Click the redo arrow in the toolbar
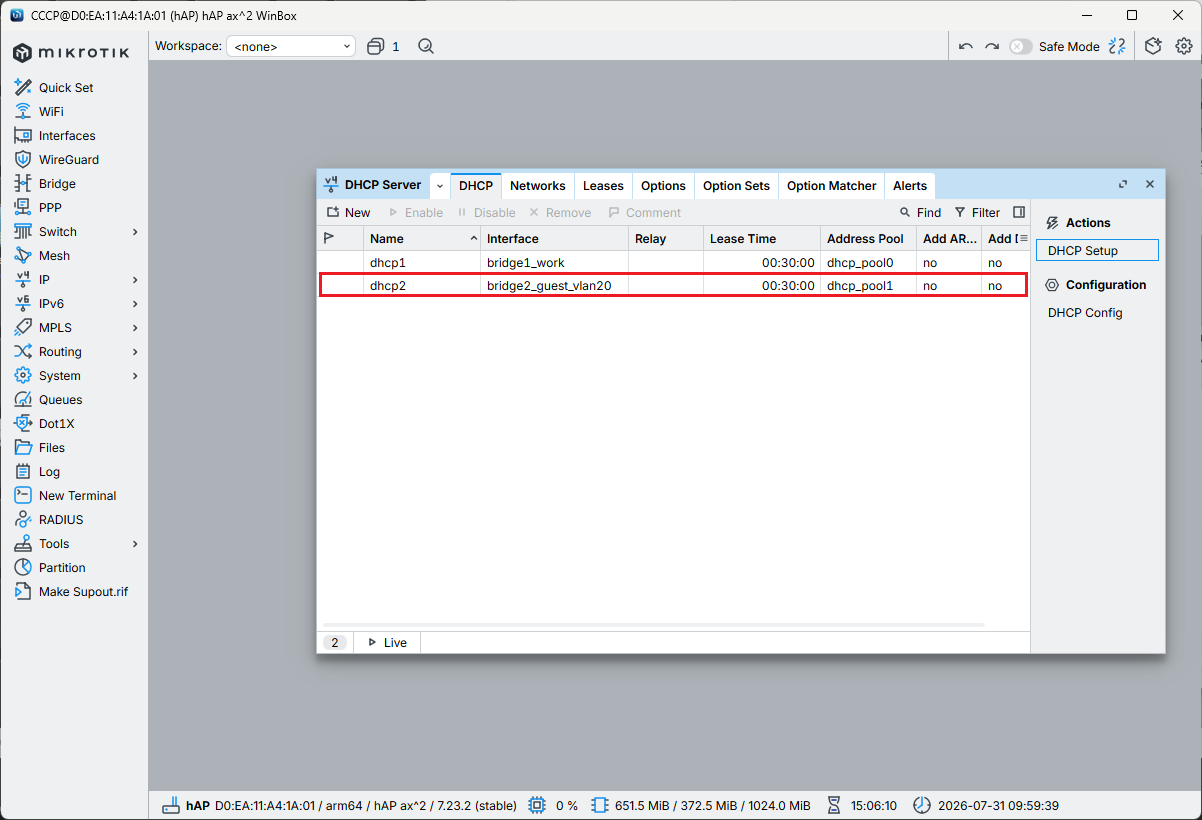Viewport: 1202px width, 820px height. pos(991,46)
